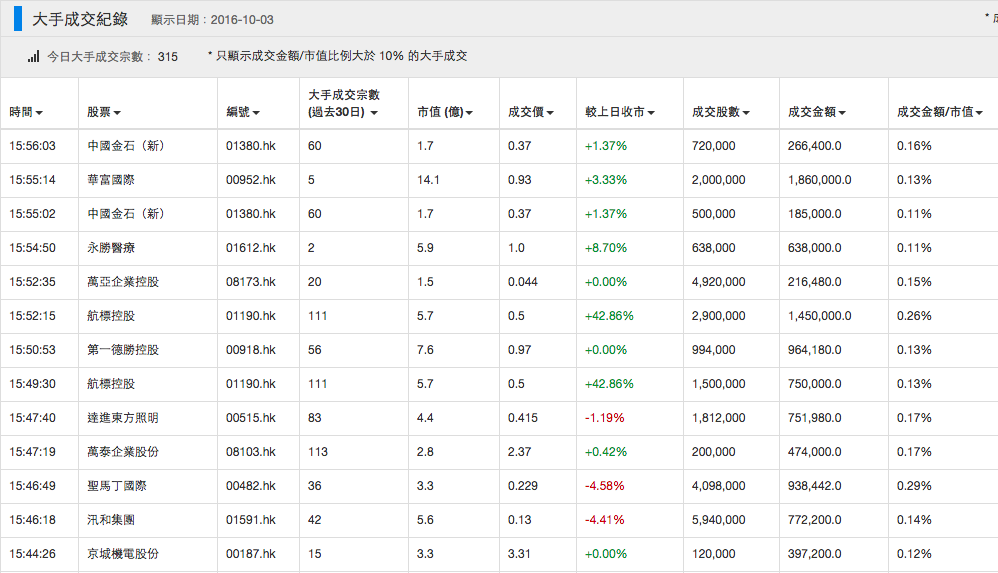Click the bar chart icon beside 今日大手成交宗數
The height and width of the screenshot is (573, 998).
(34, 56)
